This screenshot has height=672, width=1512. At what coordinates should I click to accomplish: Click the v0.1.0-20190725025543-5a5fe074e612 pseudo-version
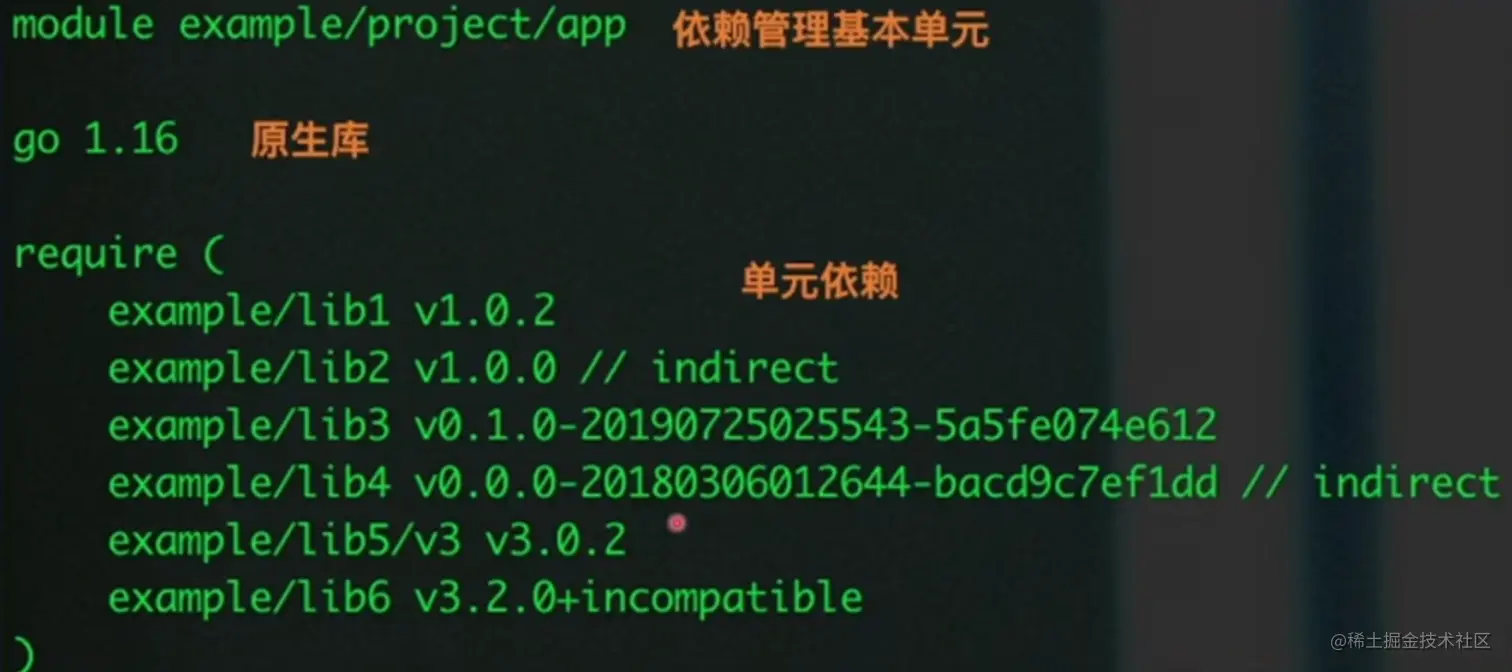815,426
